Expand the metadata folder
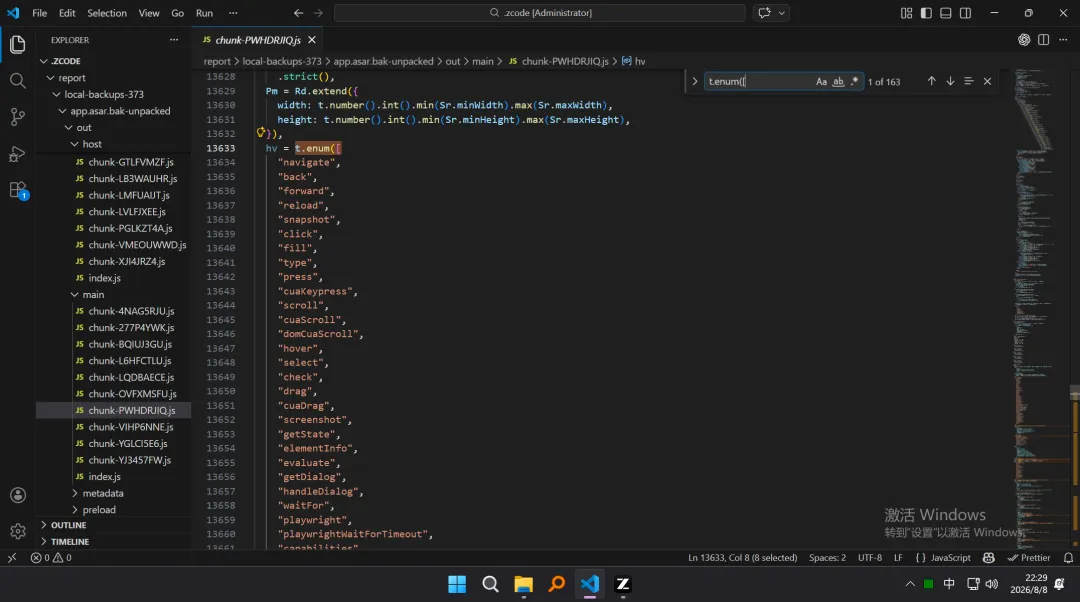 point(103,493)
